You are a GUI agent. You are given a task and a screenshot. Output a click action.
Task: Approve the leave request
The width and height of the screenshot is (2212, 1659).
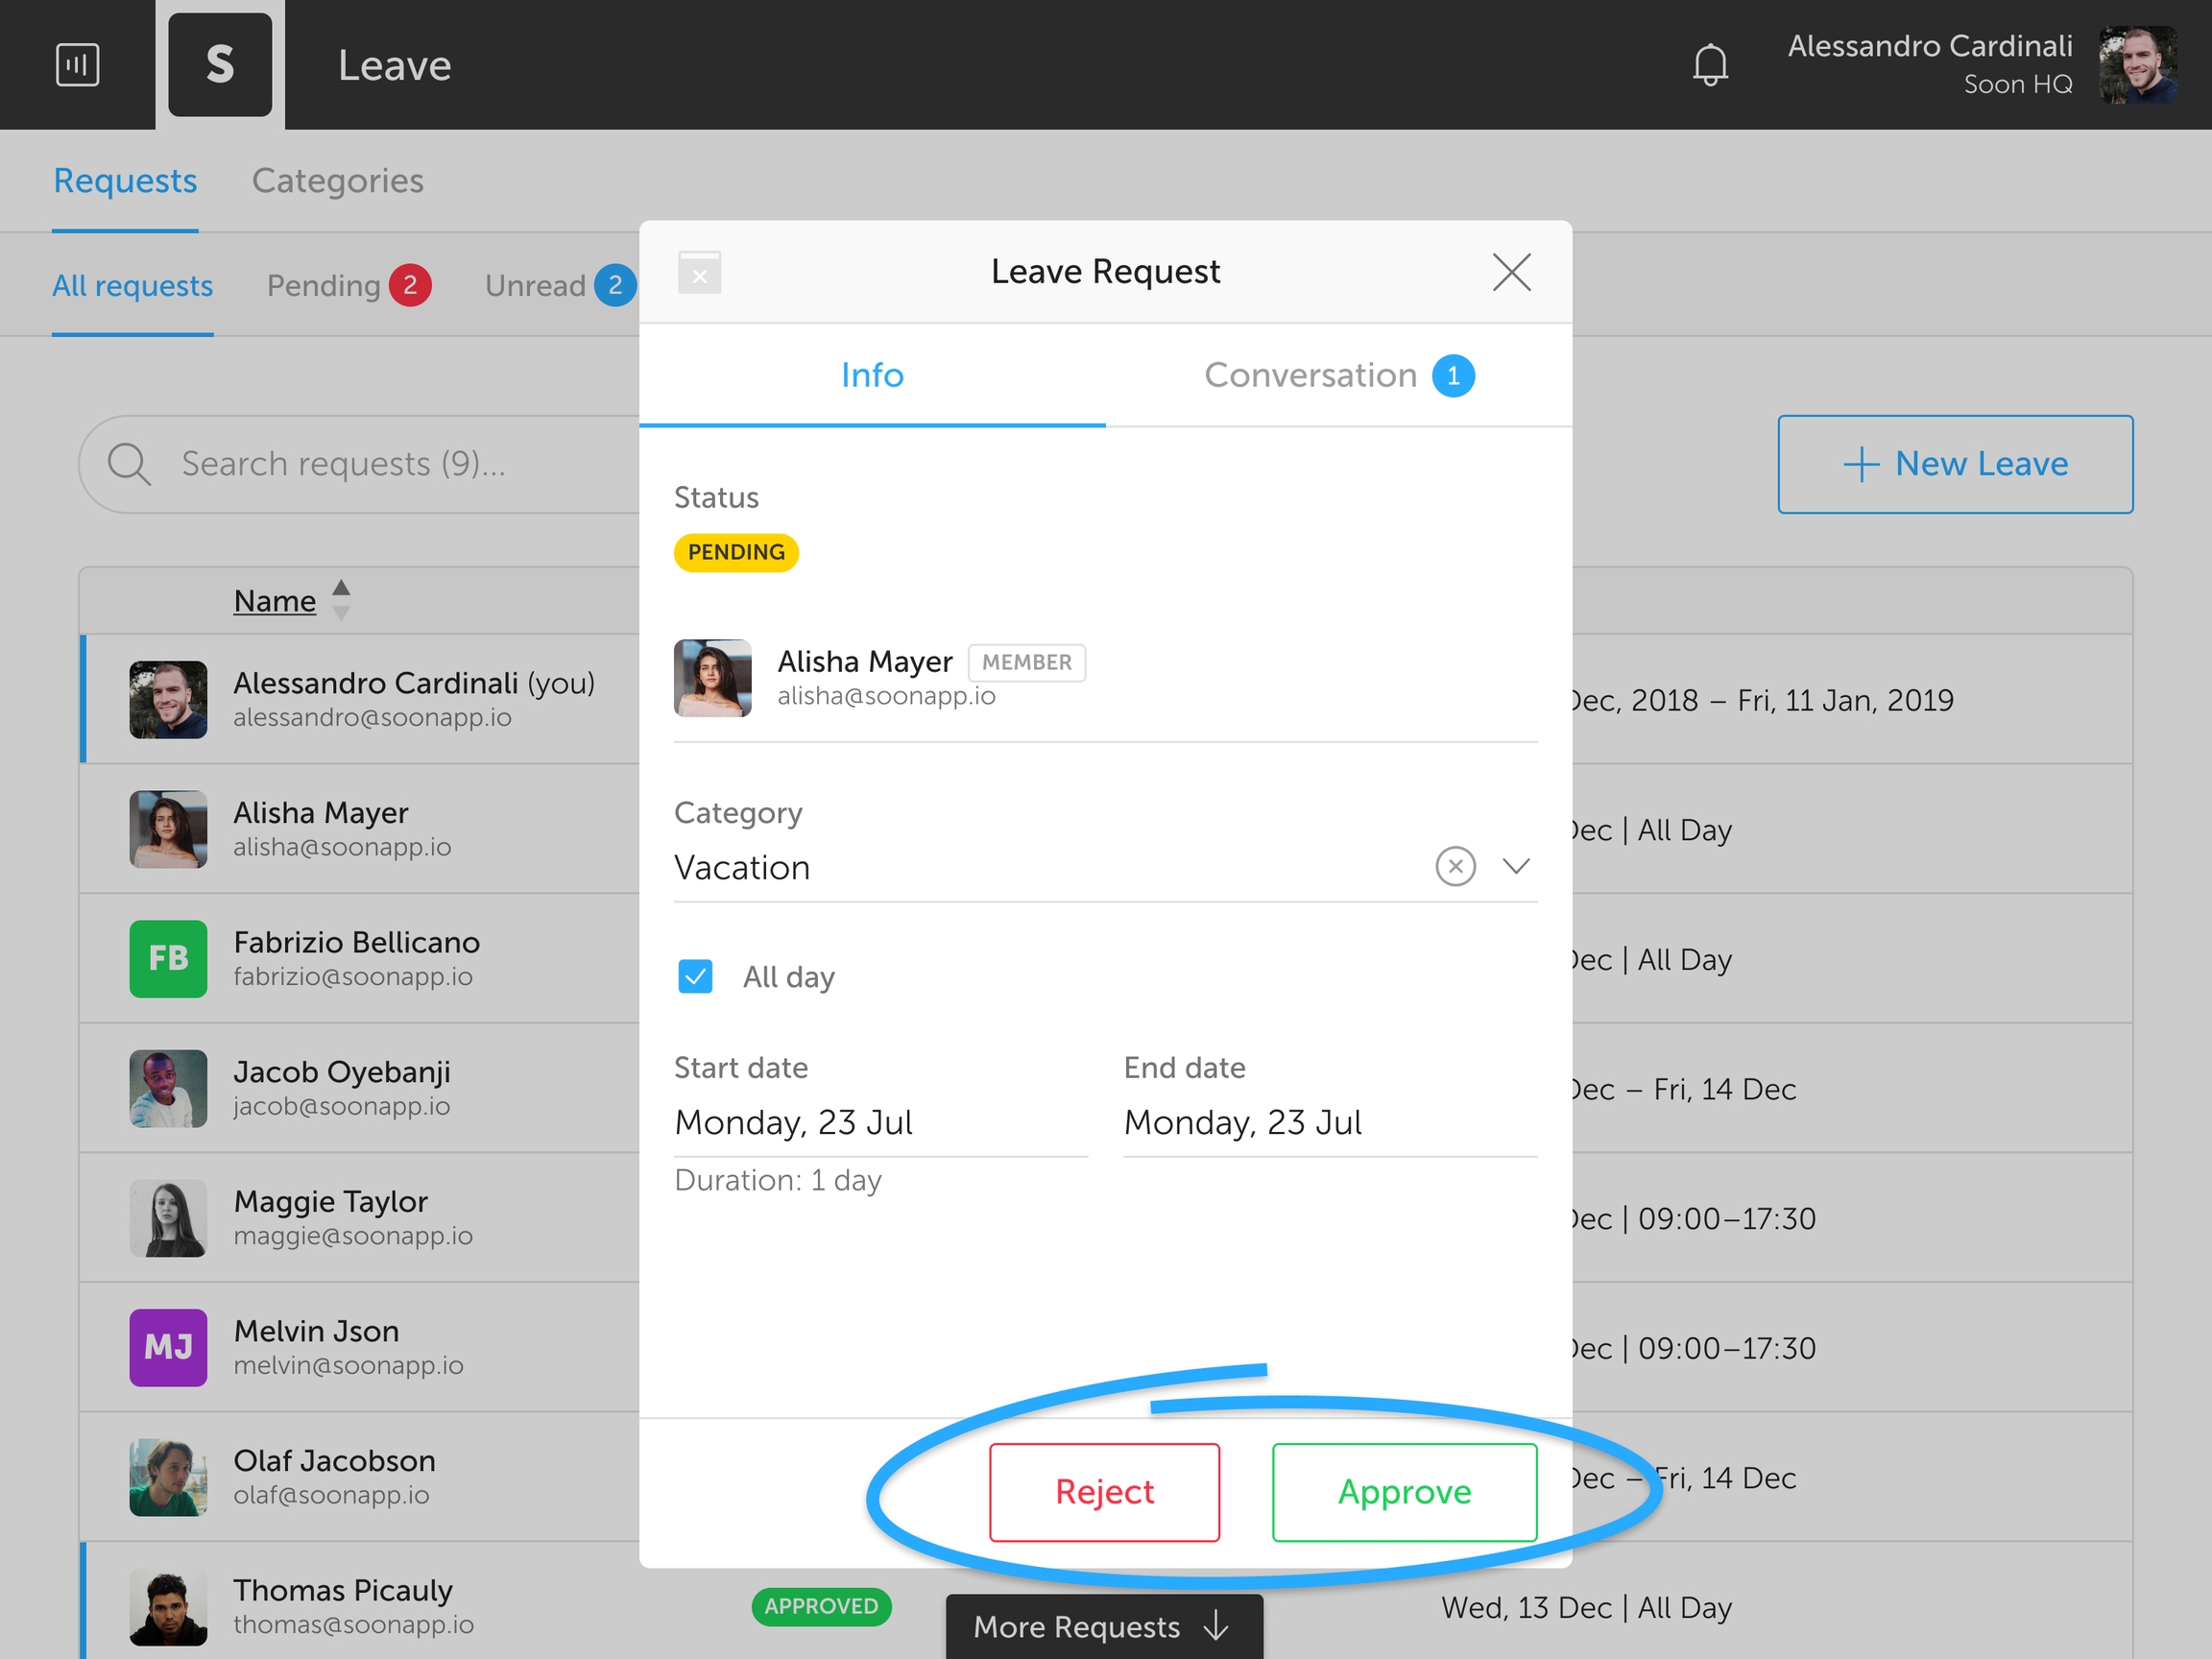(1403, 1491)
